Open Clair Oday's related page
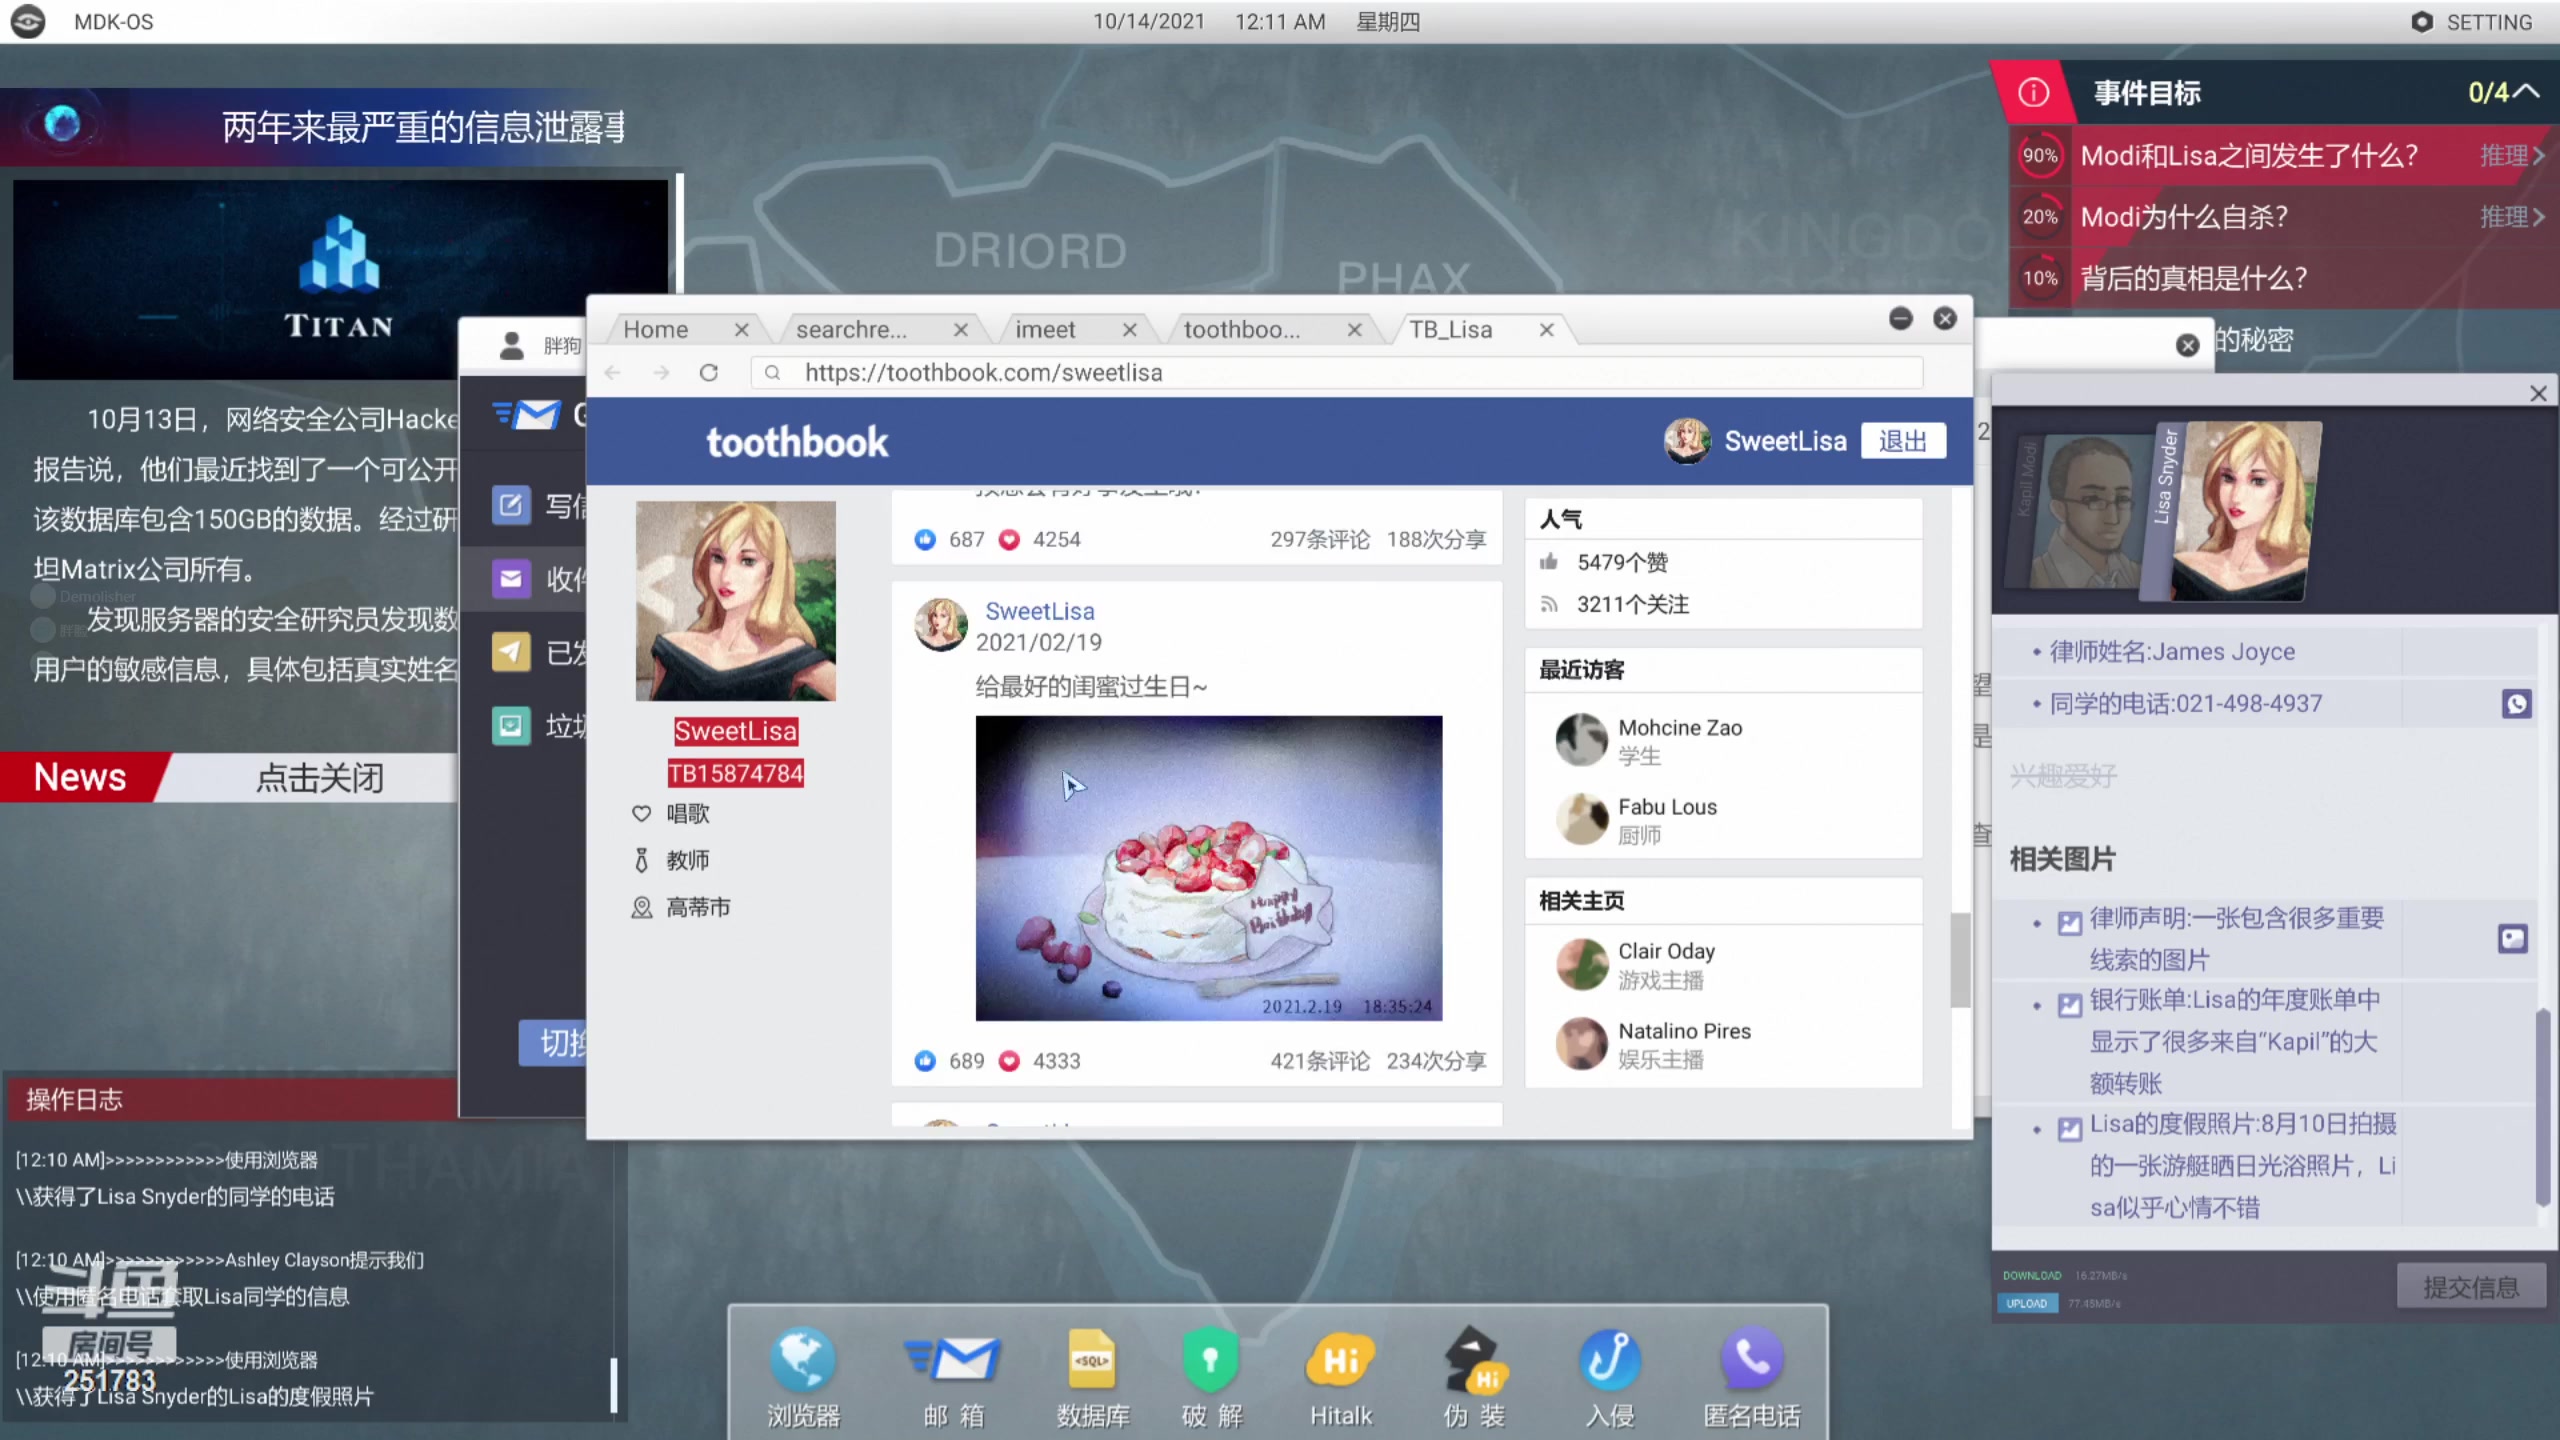Screen dimensions: 2560x1440 1666,952
